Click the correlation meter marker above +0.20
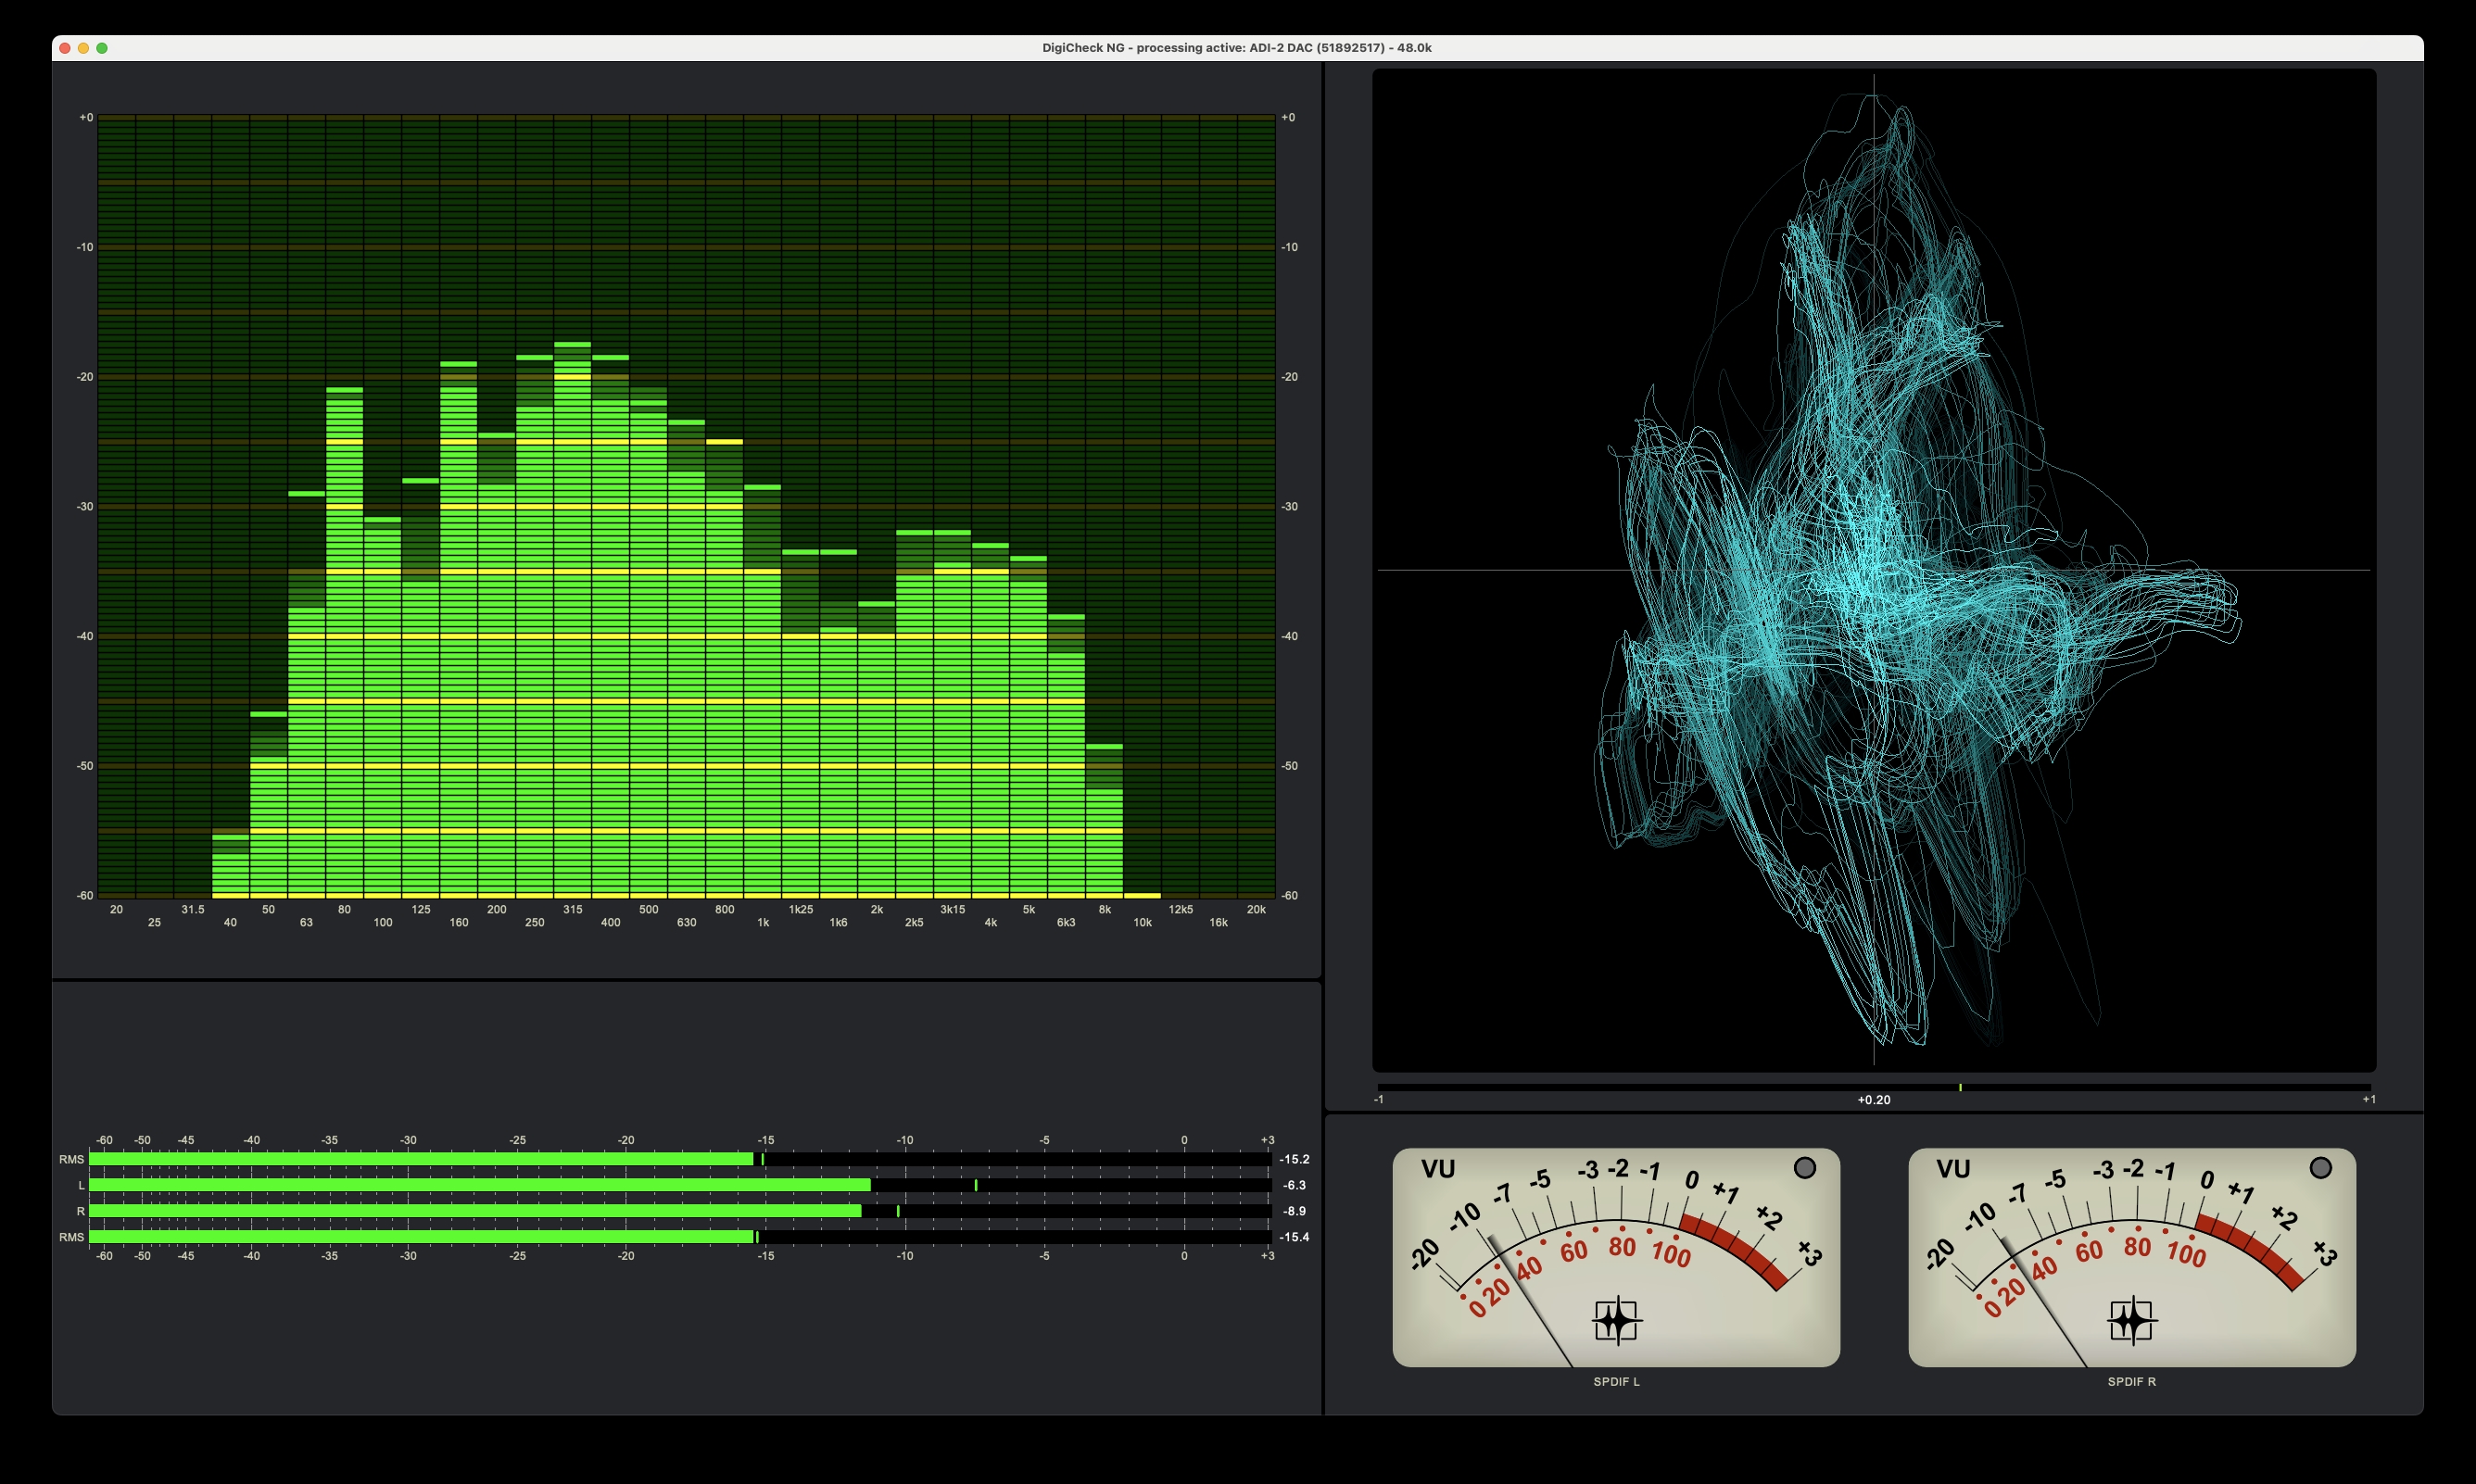The height and width of the screenshot is (1484, 2476). [x=1960, y=1087]
